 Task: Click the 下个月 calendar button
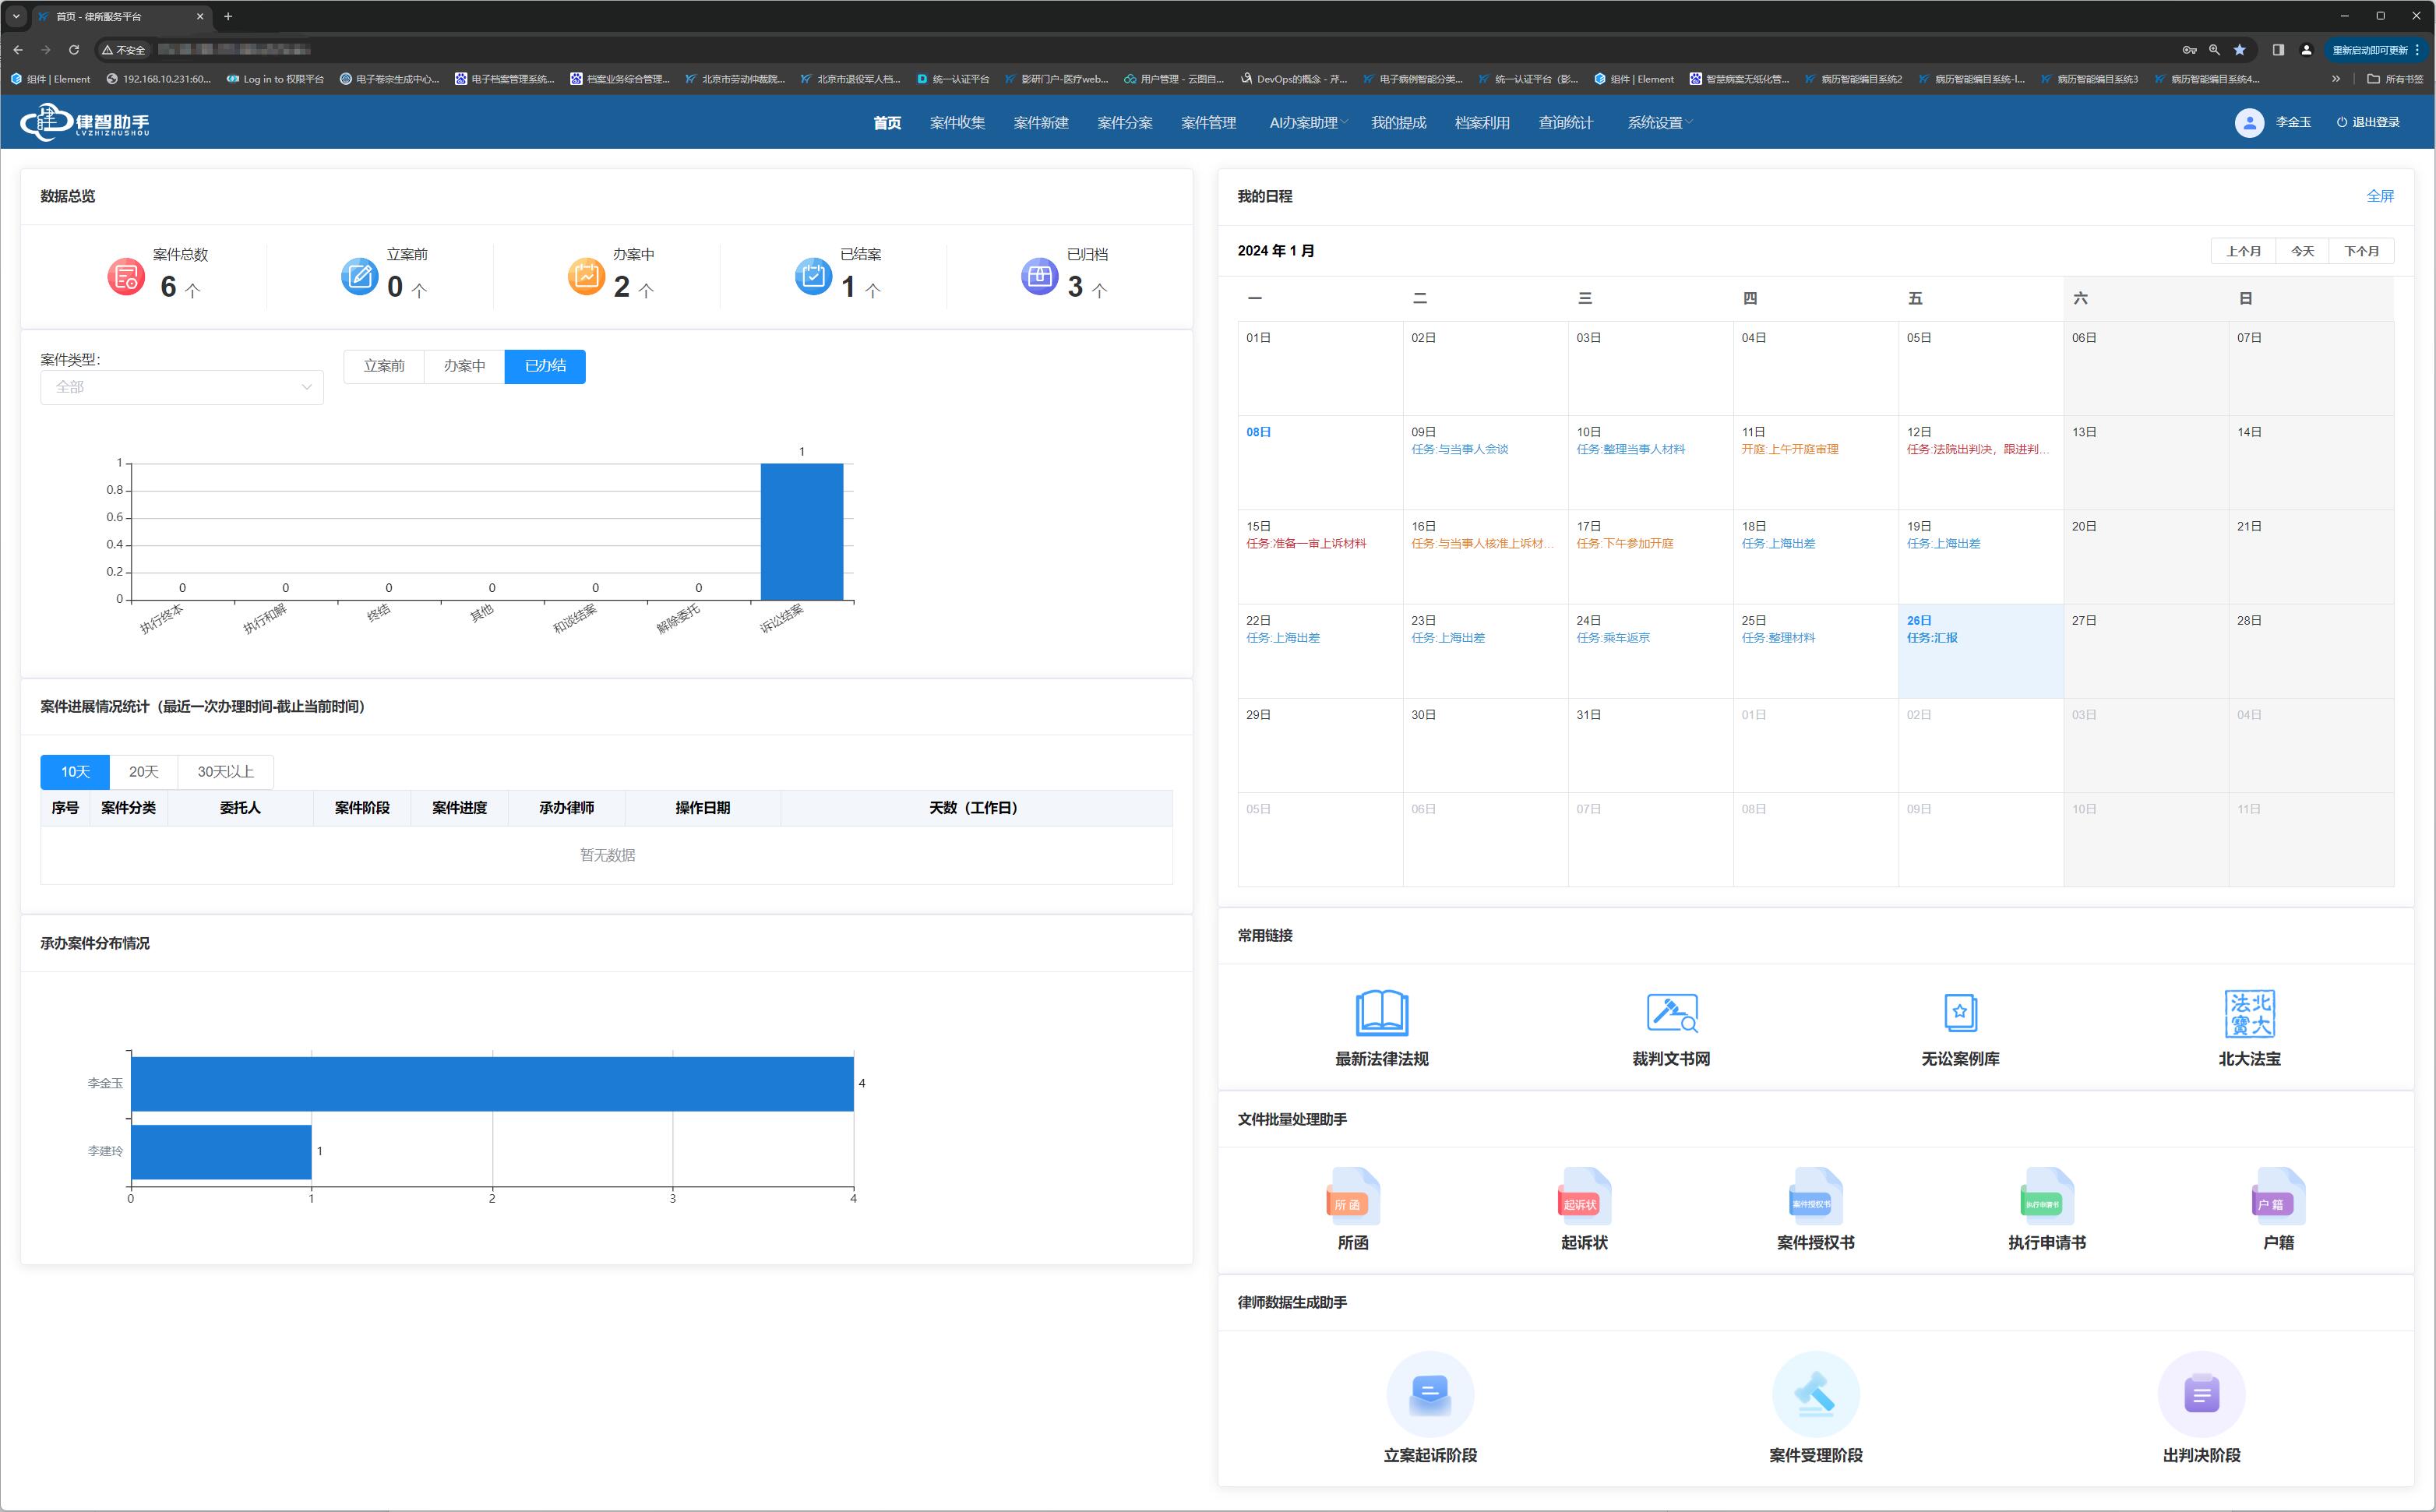click(x=2362, y=251)
